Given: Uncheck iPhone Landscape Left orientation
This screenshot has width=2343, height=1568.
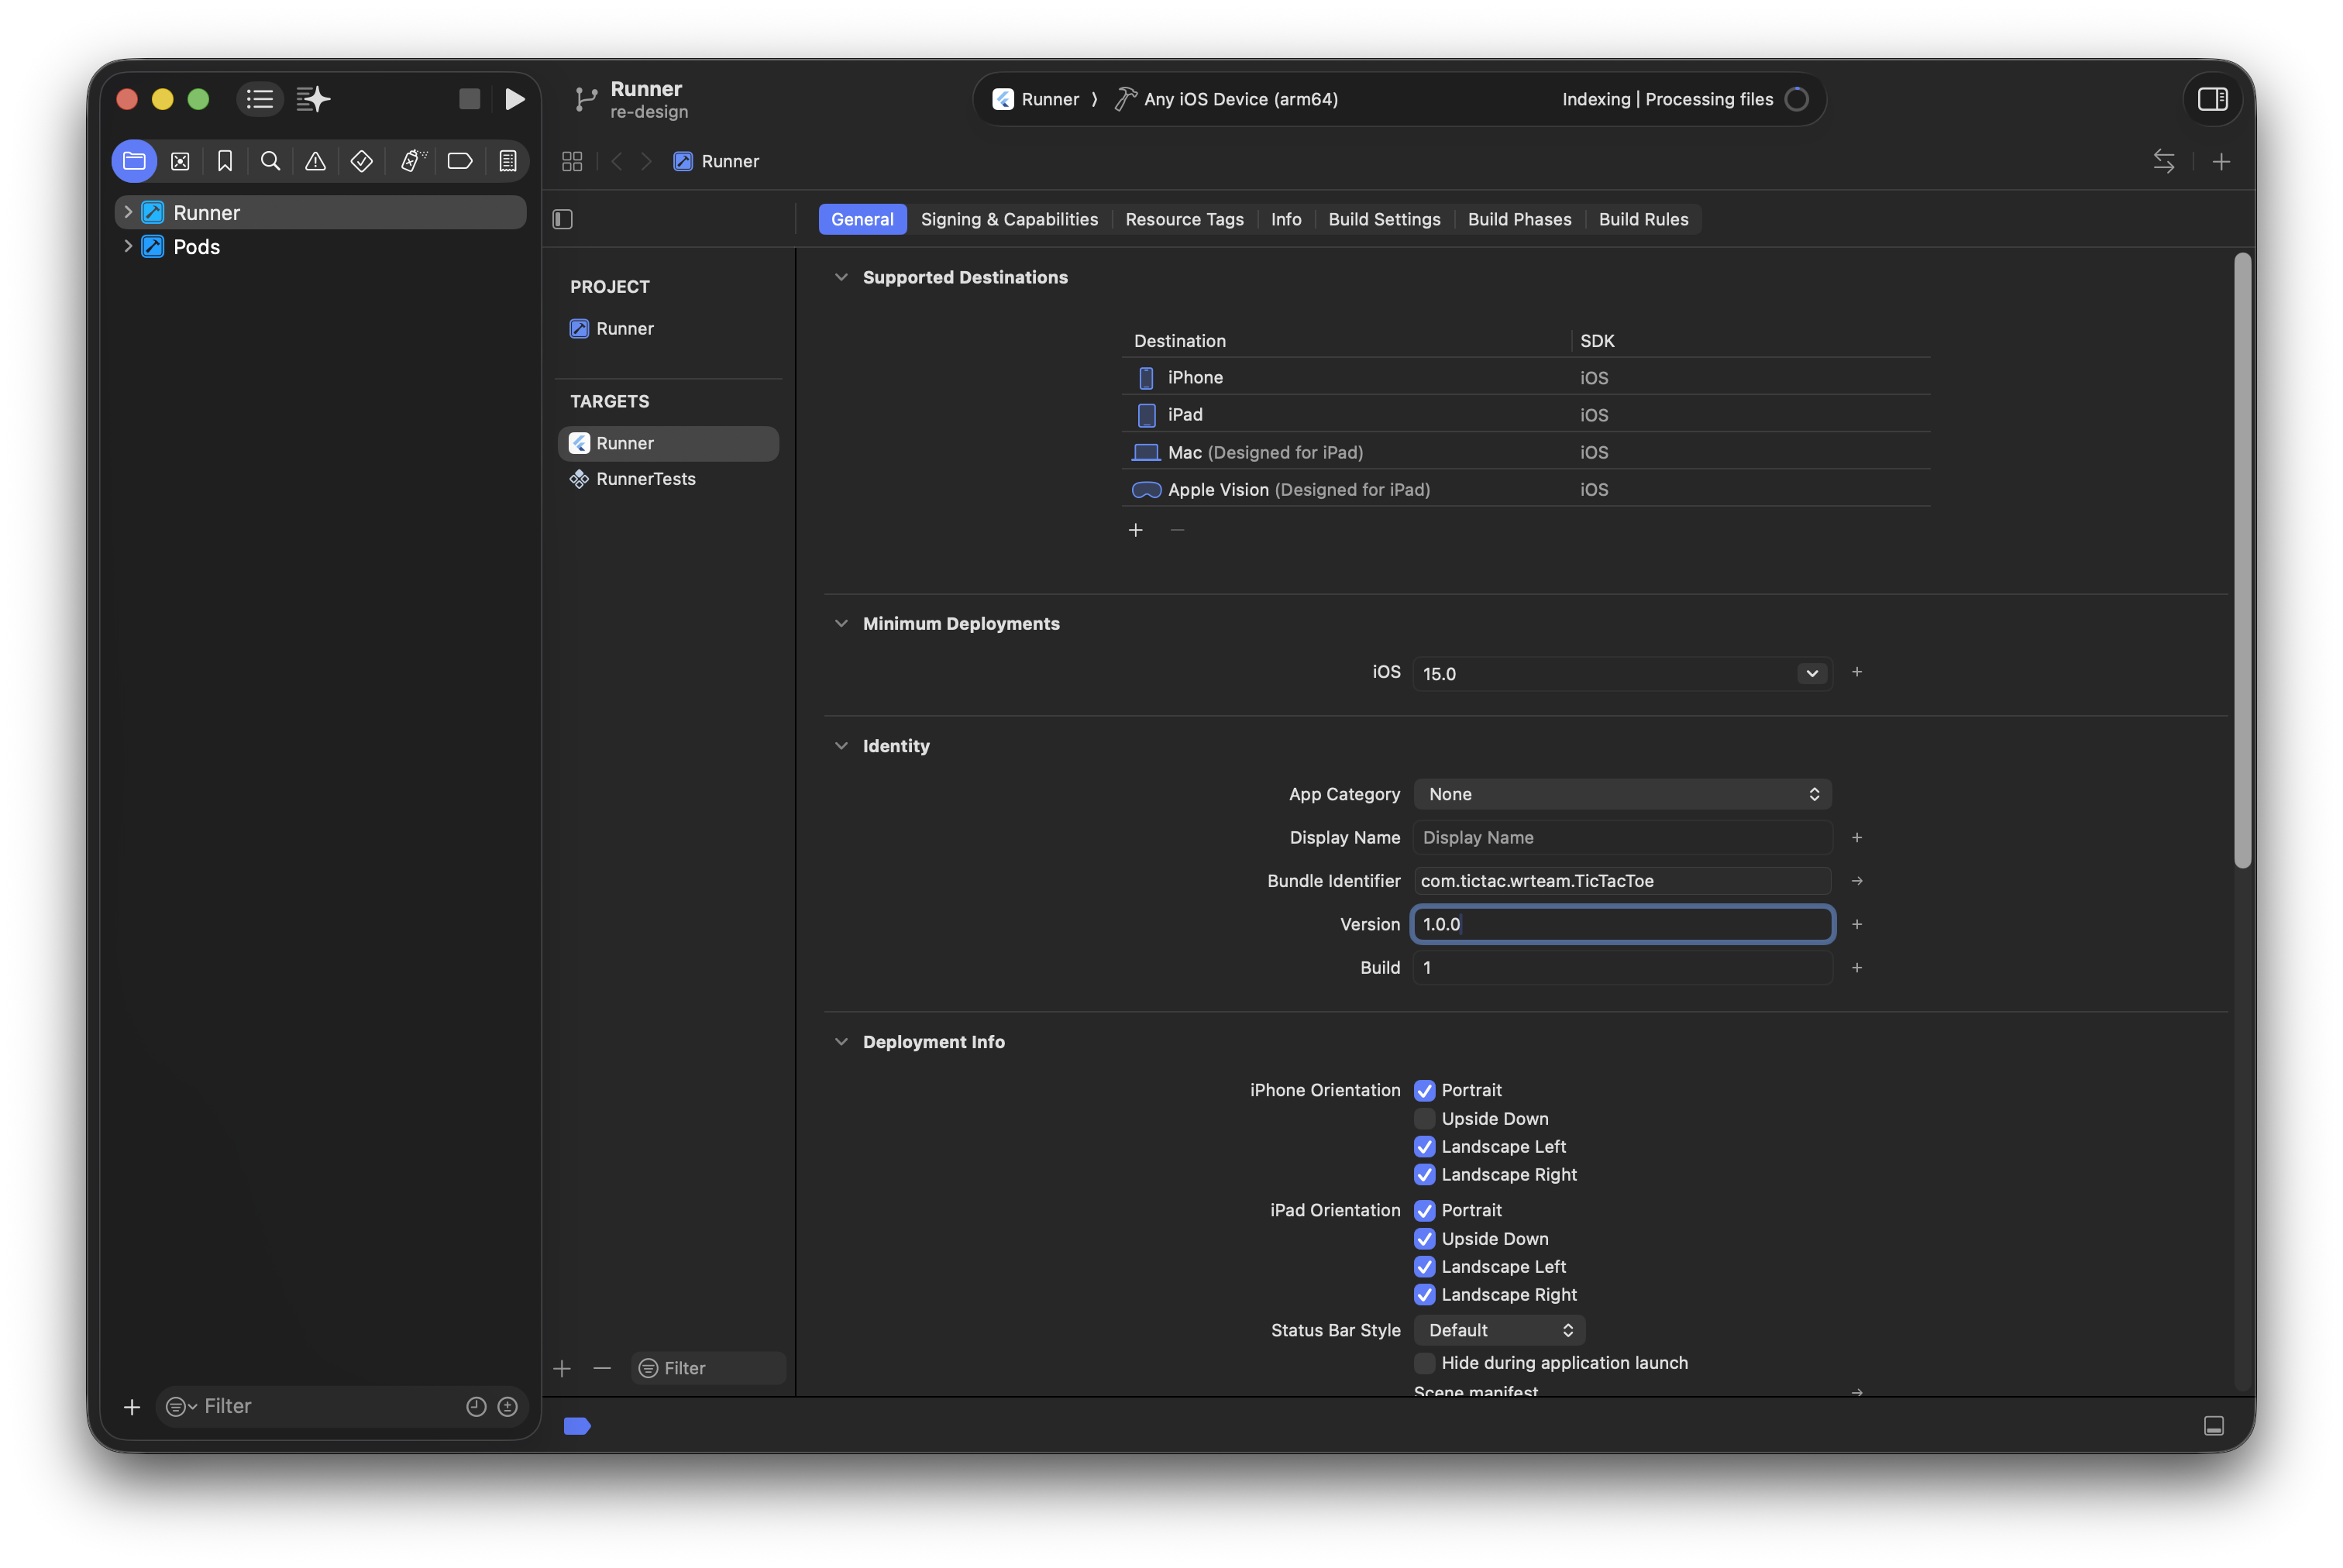Looking at the screenshot, I should coord(1425,1146).
